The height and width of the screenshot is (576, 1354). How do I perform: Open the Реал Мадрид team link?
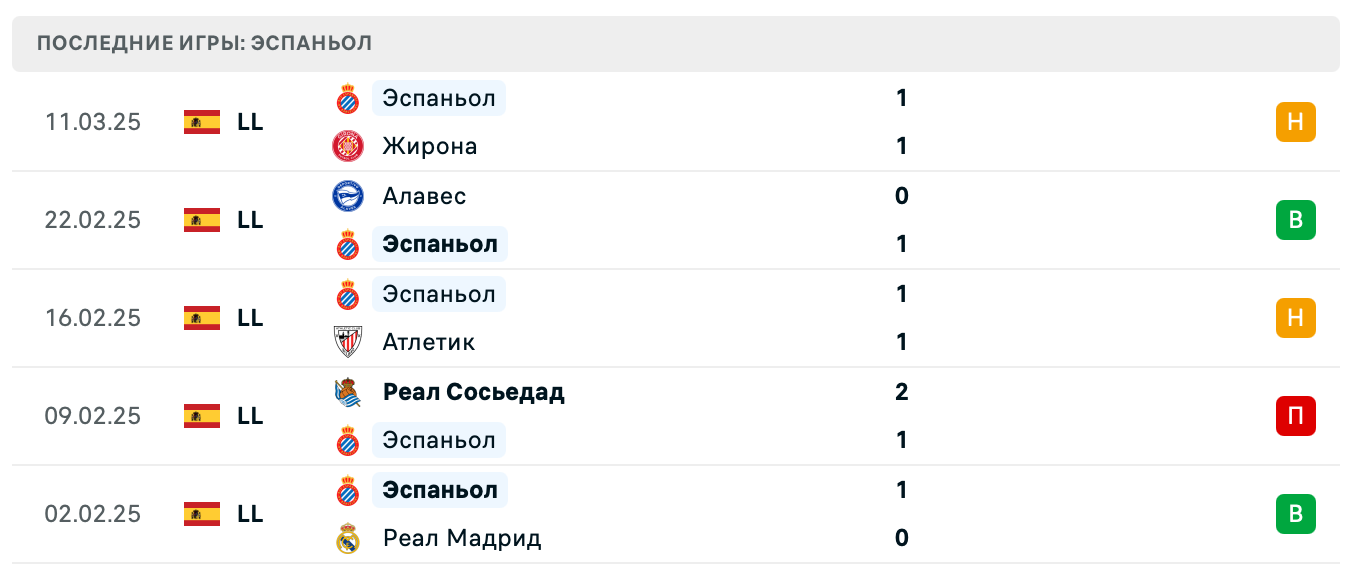(x=462, y=539)
